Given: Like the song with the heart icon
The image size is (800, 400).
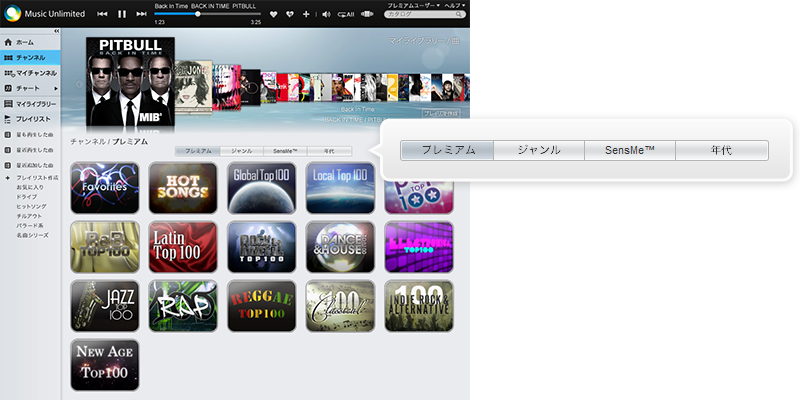Looking at the screenshot, I should coord(274,14).
